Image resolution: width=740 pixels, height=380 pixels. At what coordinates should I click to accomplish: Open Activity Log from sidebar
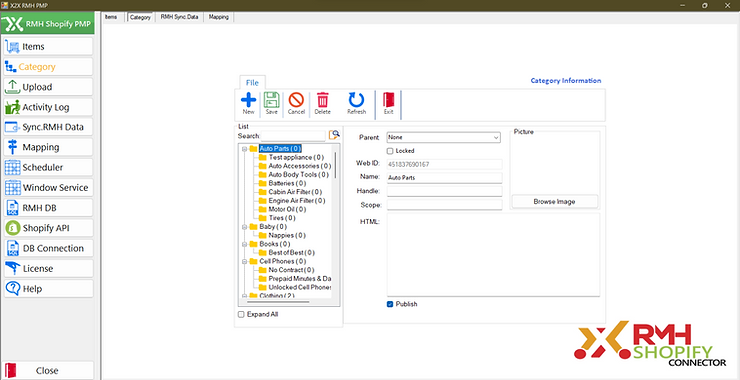coord(48,107)
